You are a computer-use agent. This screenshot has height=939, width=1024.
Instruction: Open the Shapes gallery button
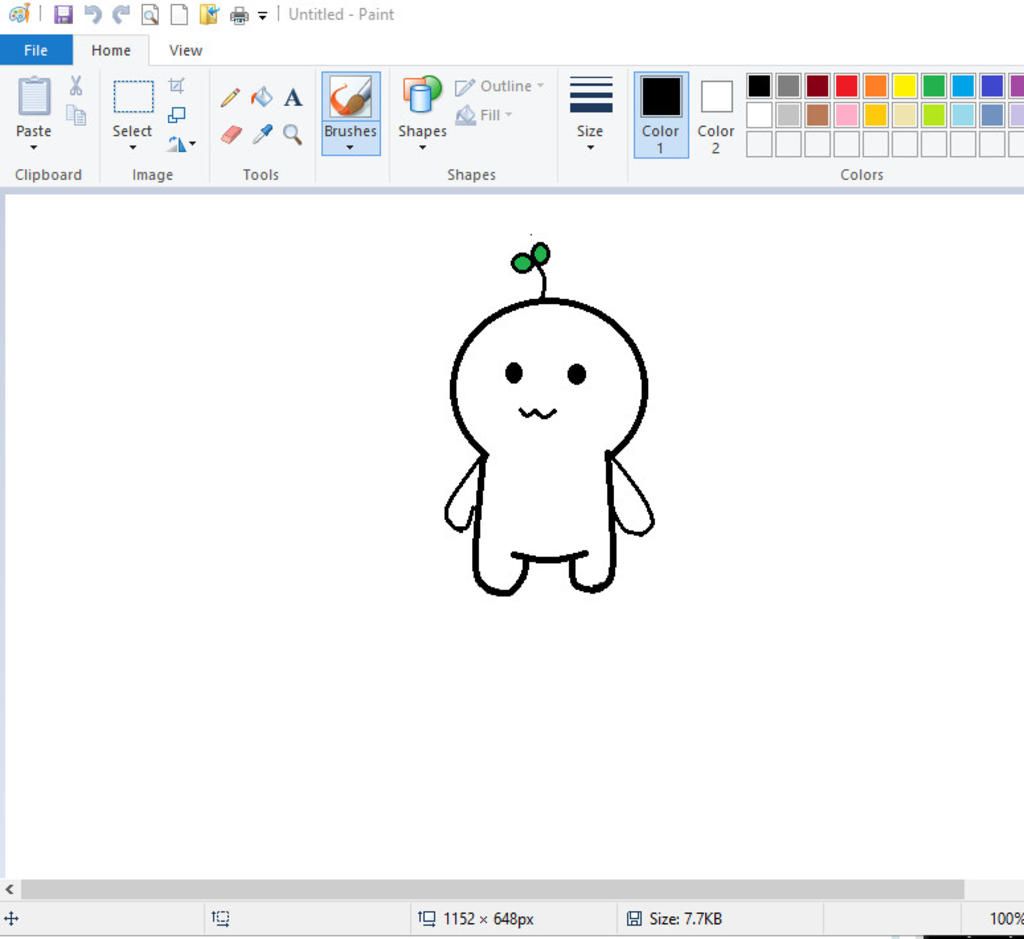423,107
